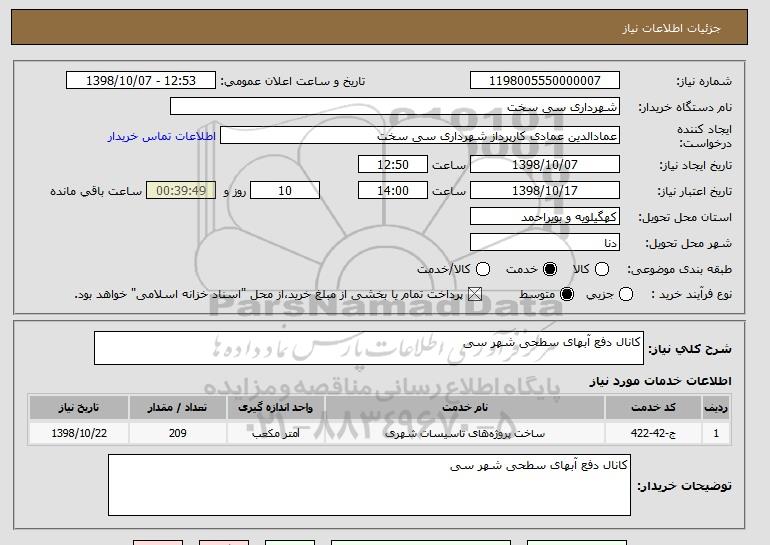Click the service code cell ج-42-422
The width and height of the screenshot is (770, 545).
pos(653,433)
